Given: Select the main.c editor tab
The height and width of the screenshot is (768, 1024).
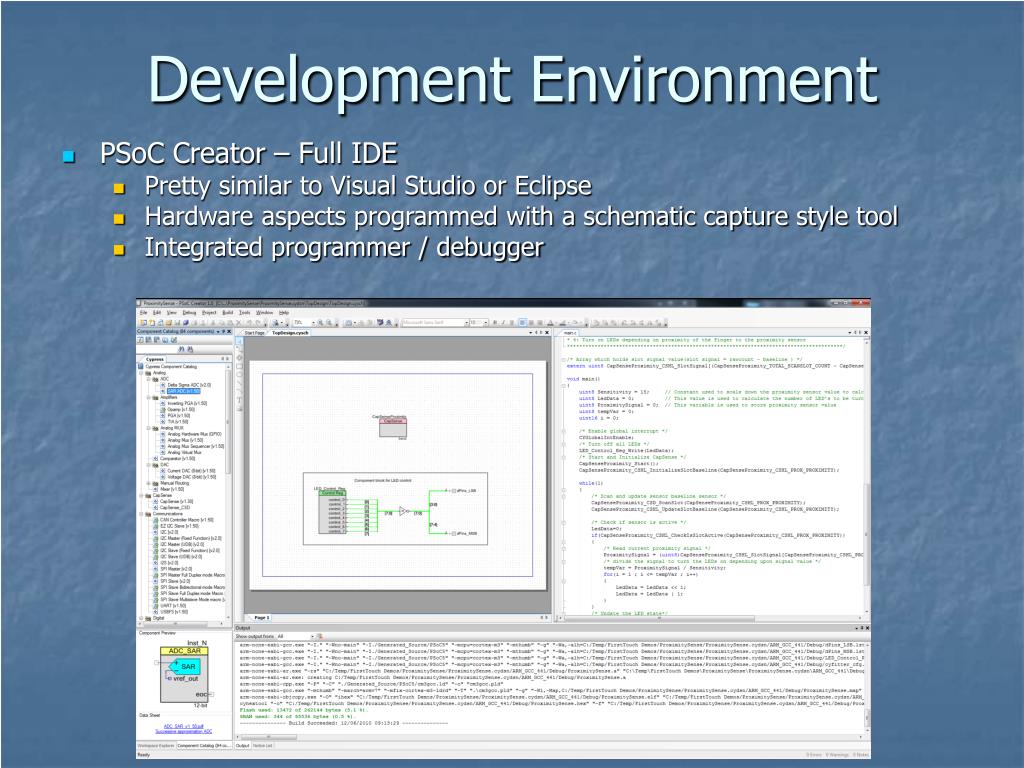Looking at the screenshot, I should [x=569, y=332].
